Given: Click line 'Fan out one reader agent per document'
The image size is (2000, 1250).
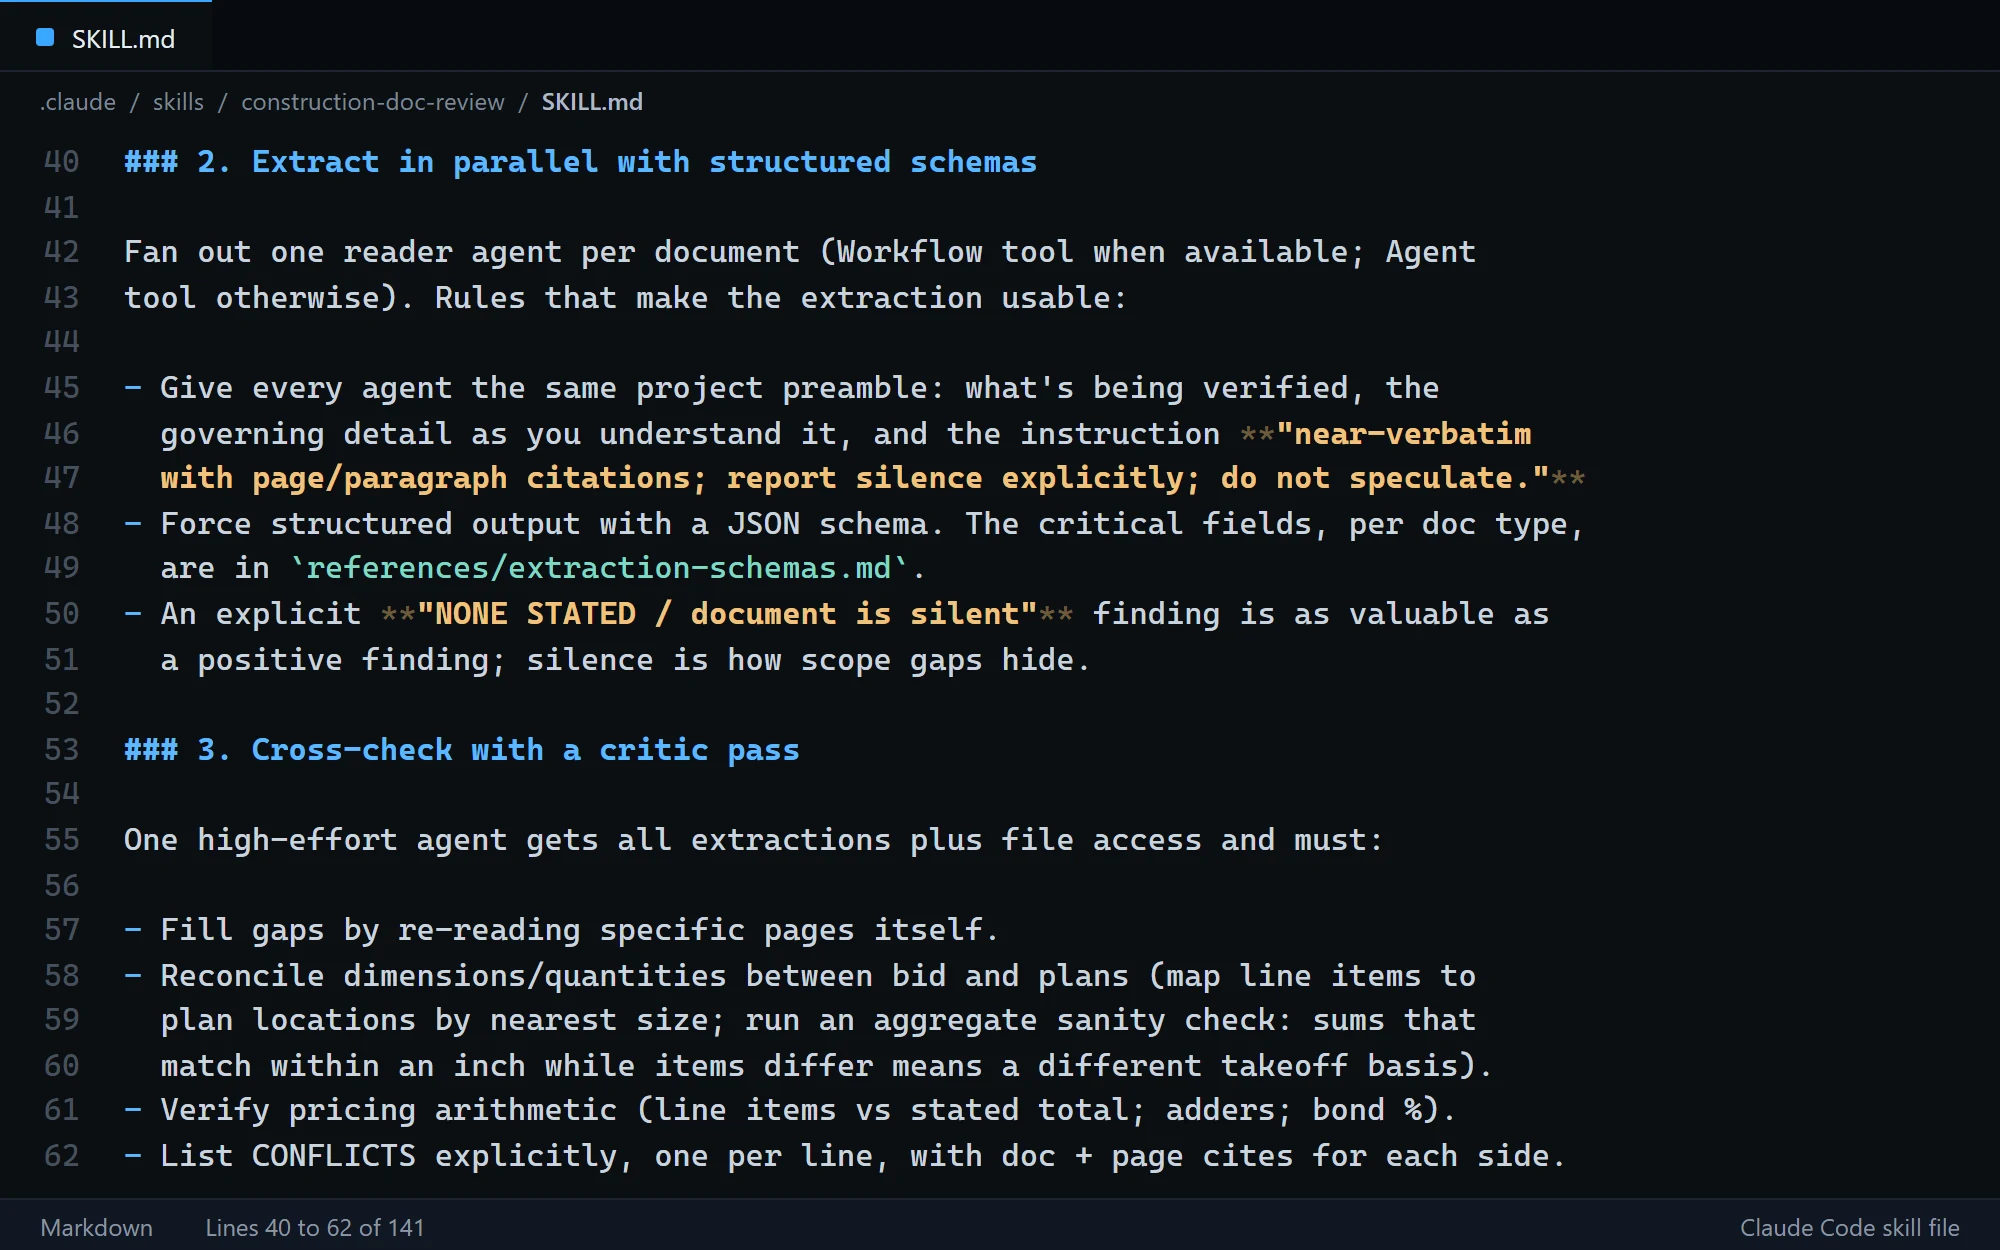Looking at the screenshot, I should [800, 252].
